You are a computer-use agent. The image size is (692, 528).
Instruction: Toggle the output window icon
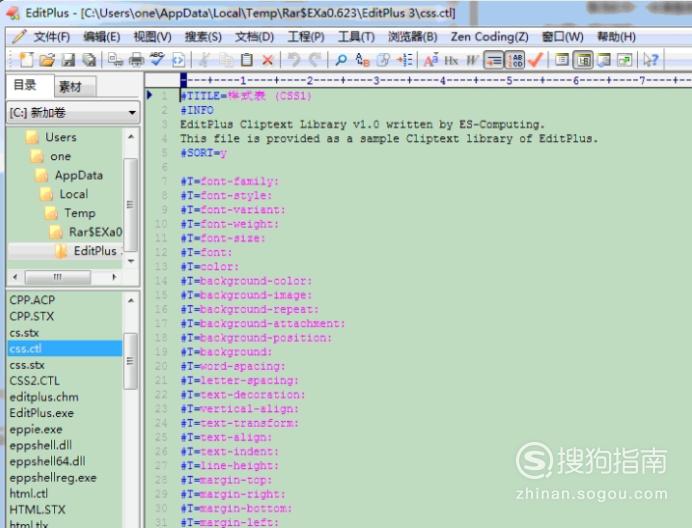[x=603, y=60]
